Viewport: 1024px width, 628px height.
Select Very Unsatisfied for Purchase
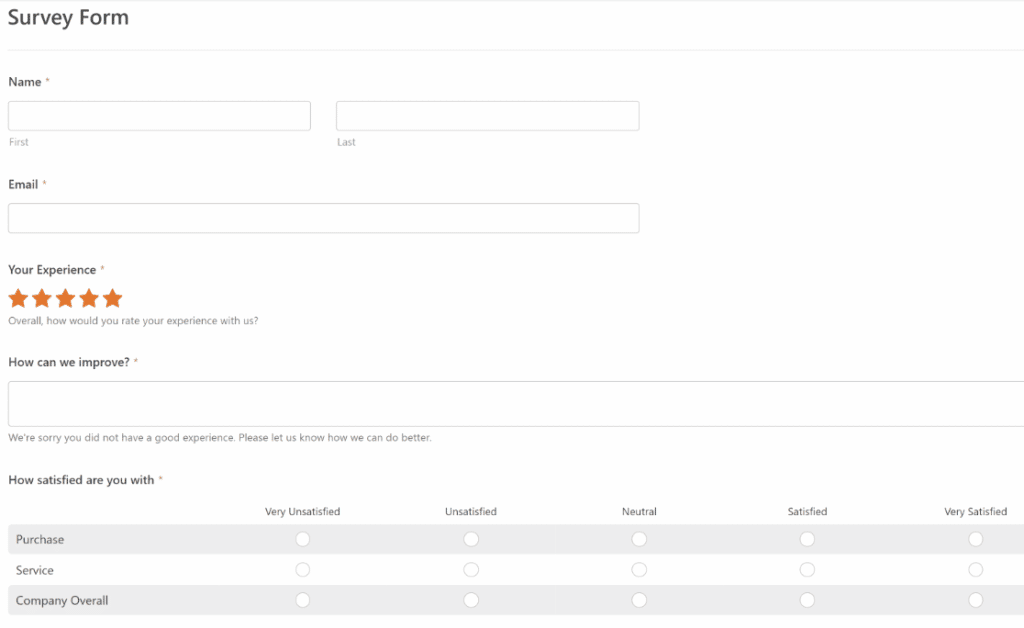click(x=302, y=539)
